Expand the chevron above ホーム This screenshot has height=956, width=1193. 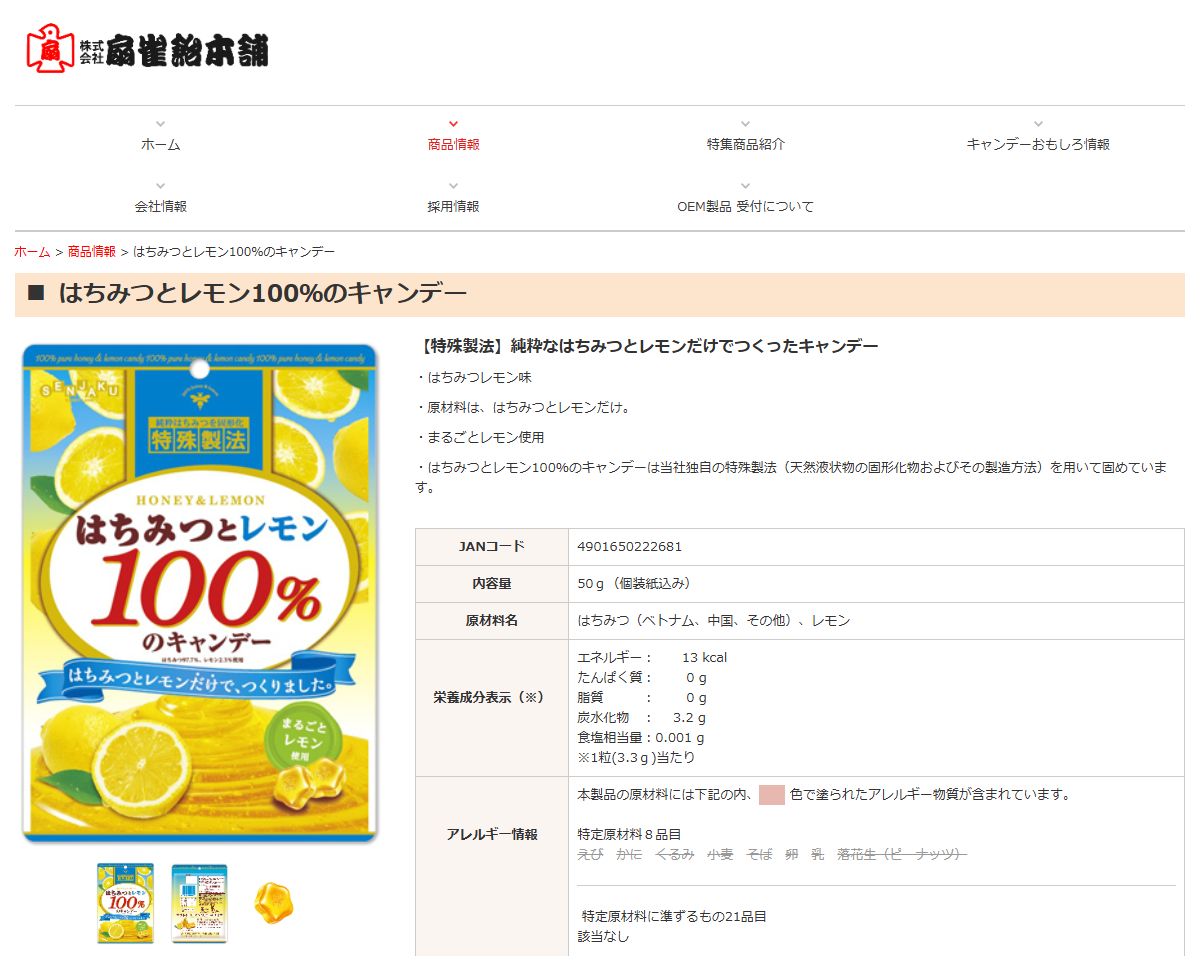tap(161, 124)
